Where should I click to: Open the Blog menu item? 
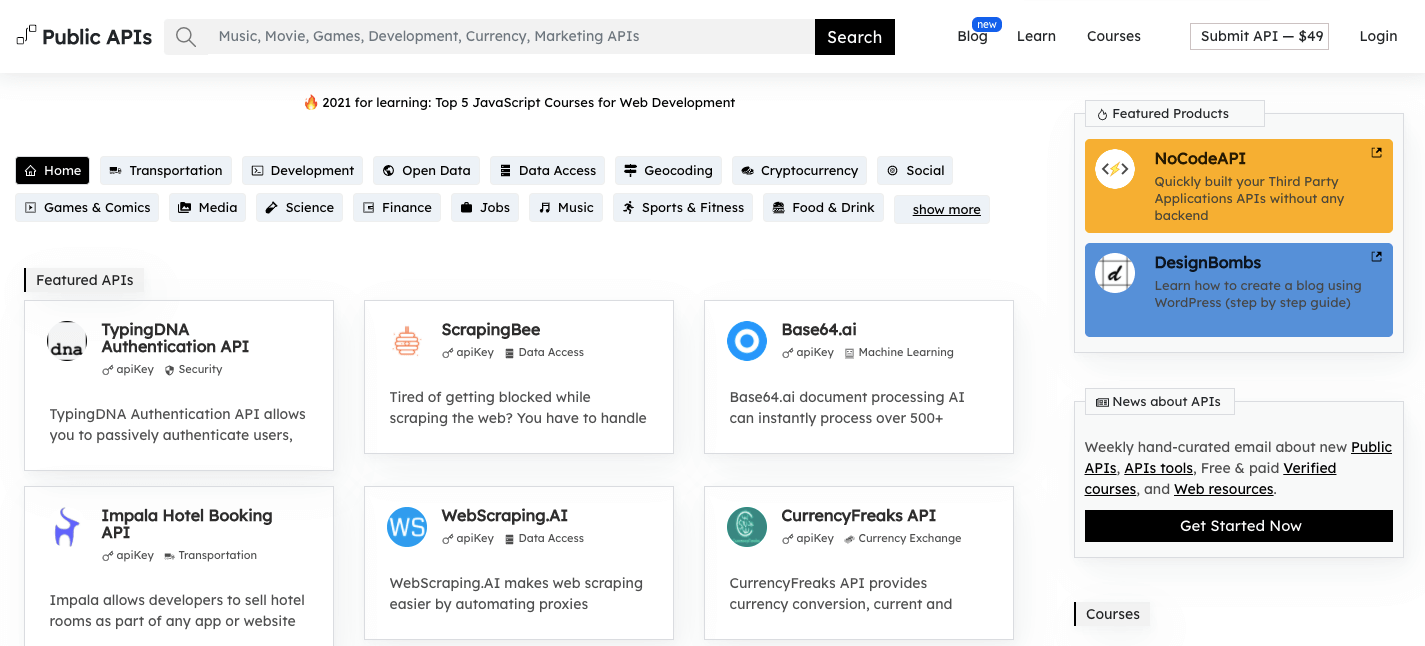972,37
